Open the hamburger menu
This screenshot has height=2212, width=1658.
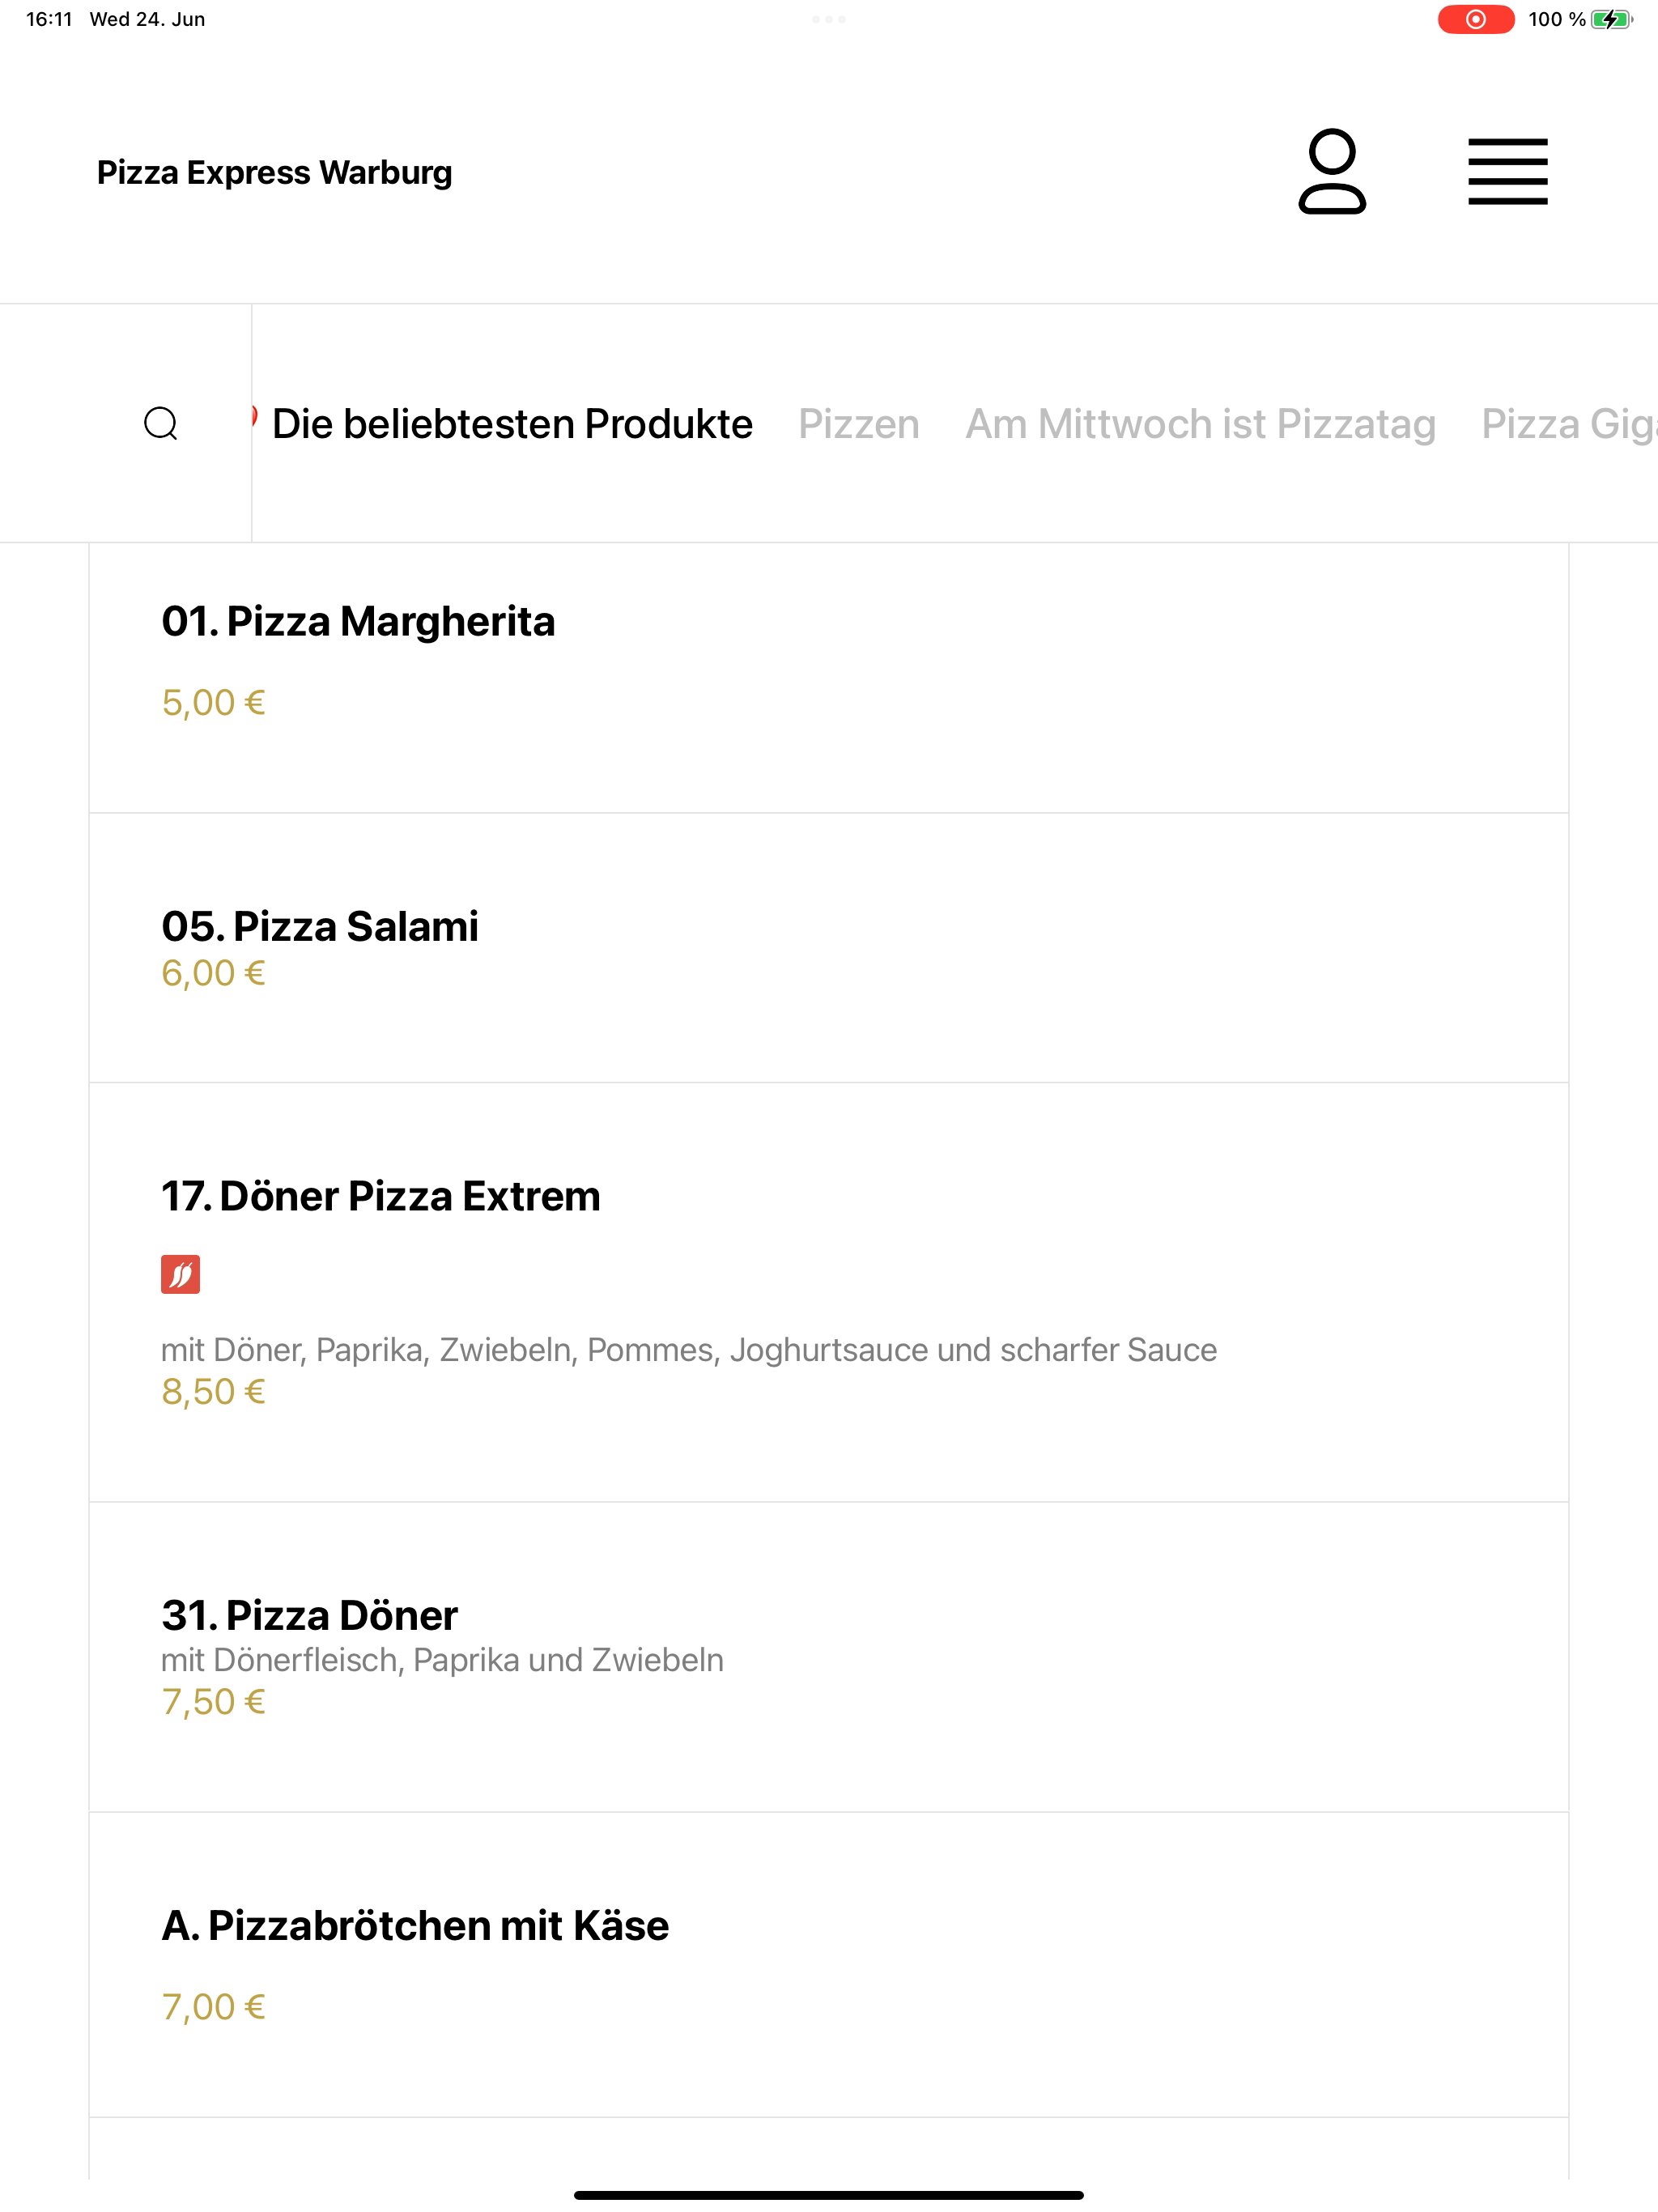1507,171
